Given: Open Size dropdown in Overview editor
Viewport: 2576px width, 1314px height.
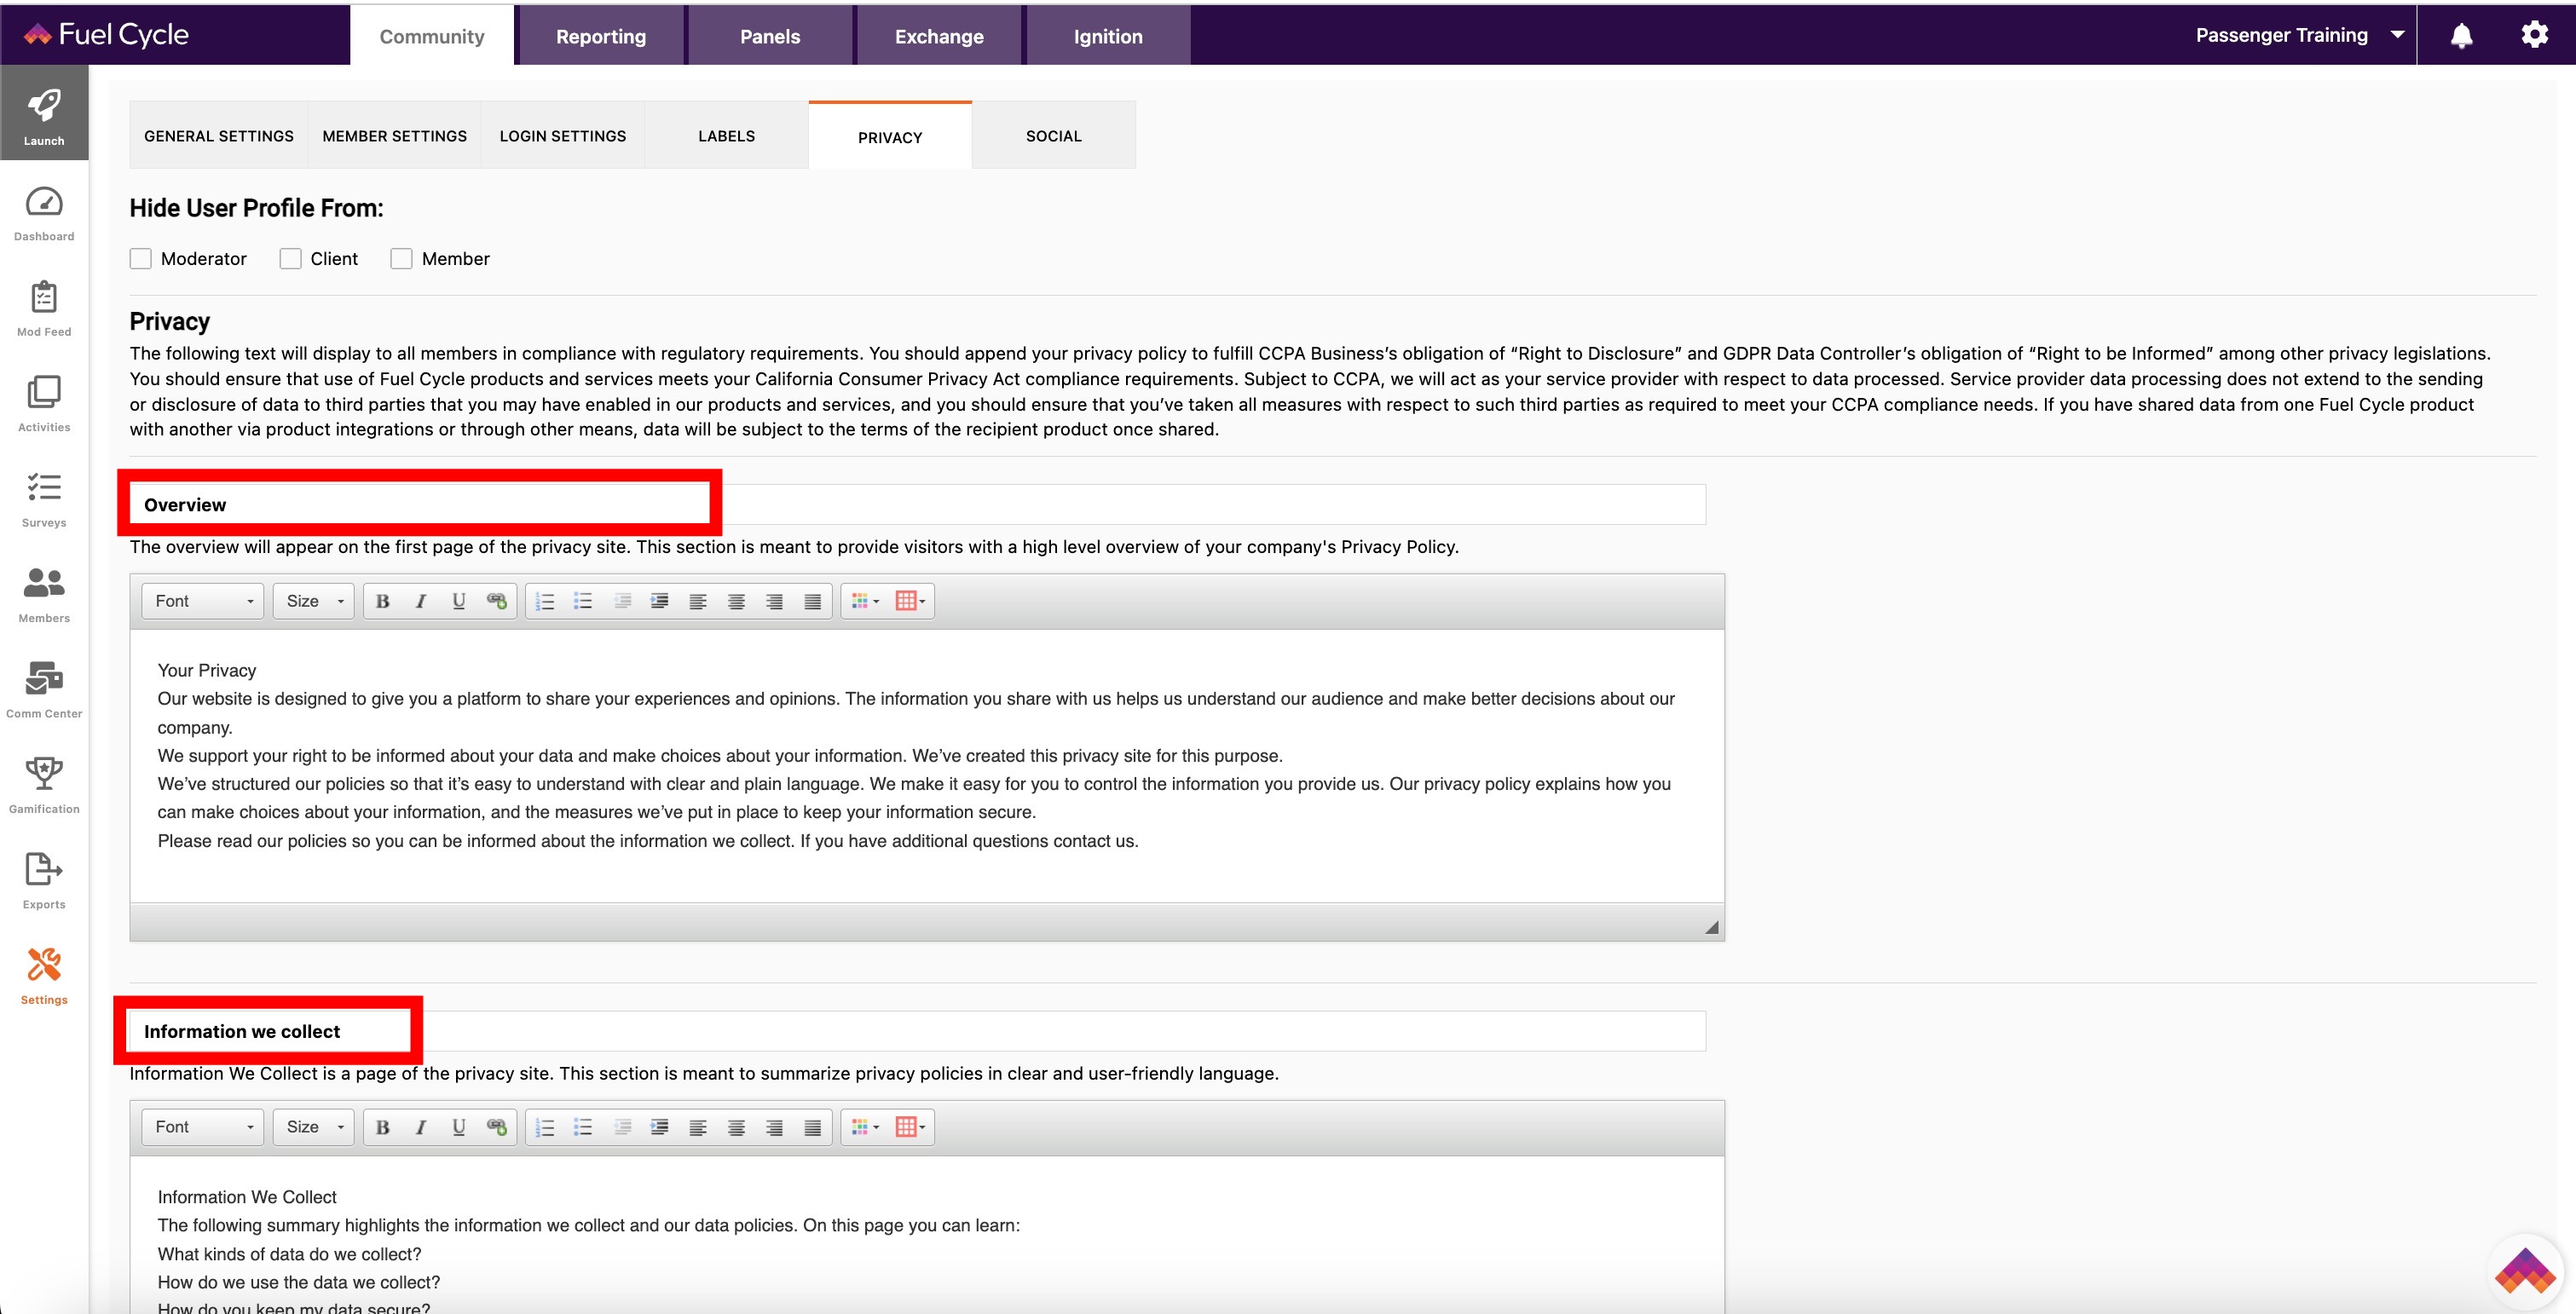Looking at the screenshot, I should 314,601.
